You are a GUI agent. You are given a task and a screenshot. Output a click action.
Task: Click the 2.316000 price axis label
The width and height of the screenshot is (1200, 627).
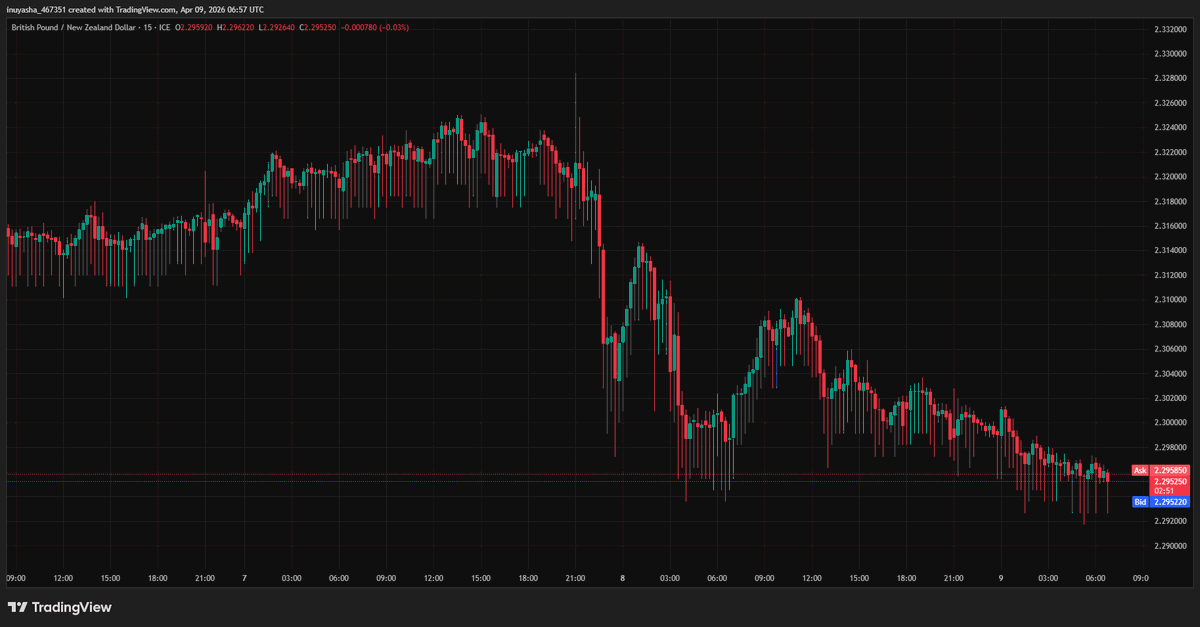1169,226
